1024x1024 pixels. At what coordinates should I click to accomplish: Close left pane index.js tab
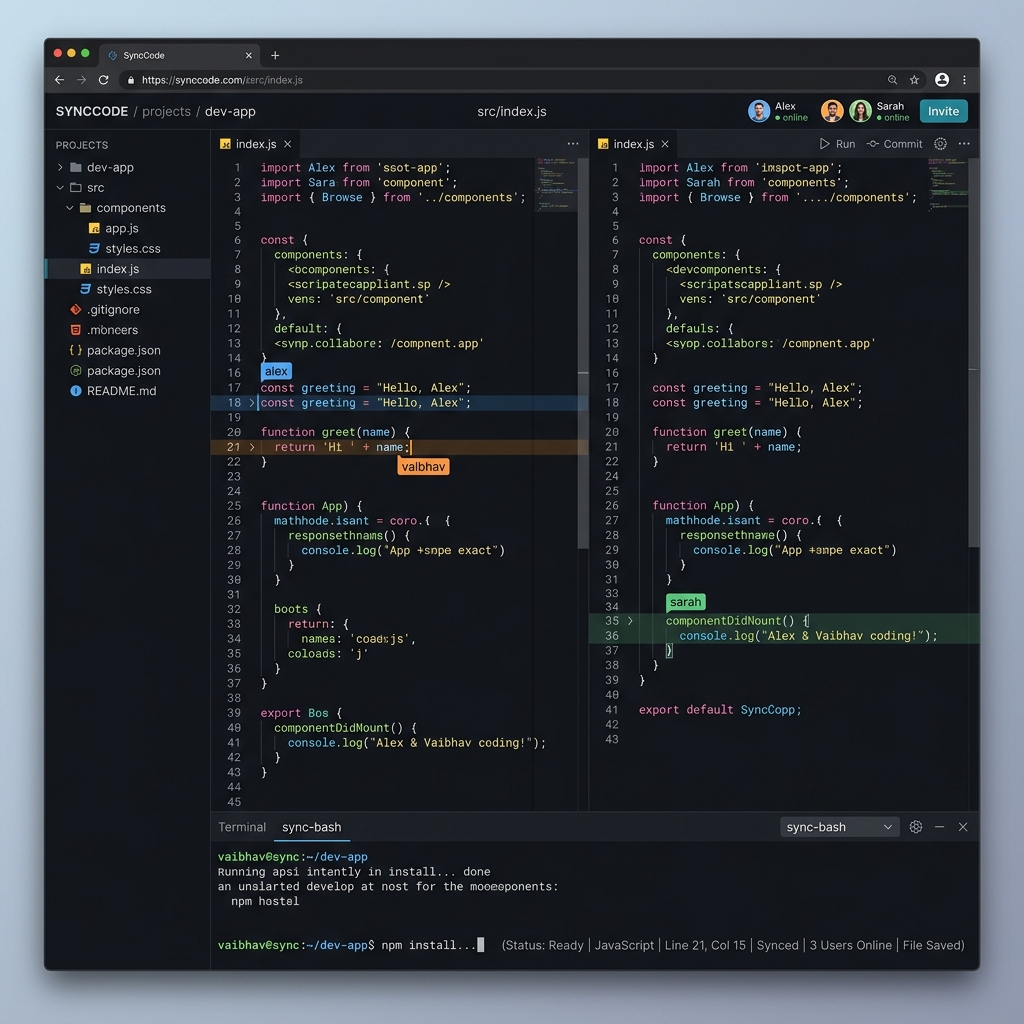click(287, 144)
